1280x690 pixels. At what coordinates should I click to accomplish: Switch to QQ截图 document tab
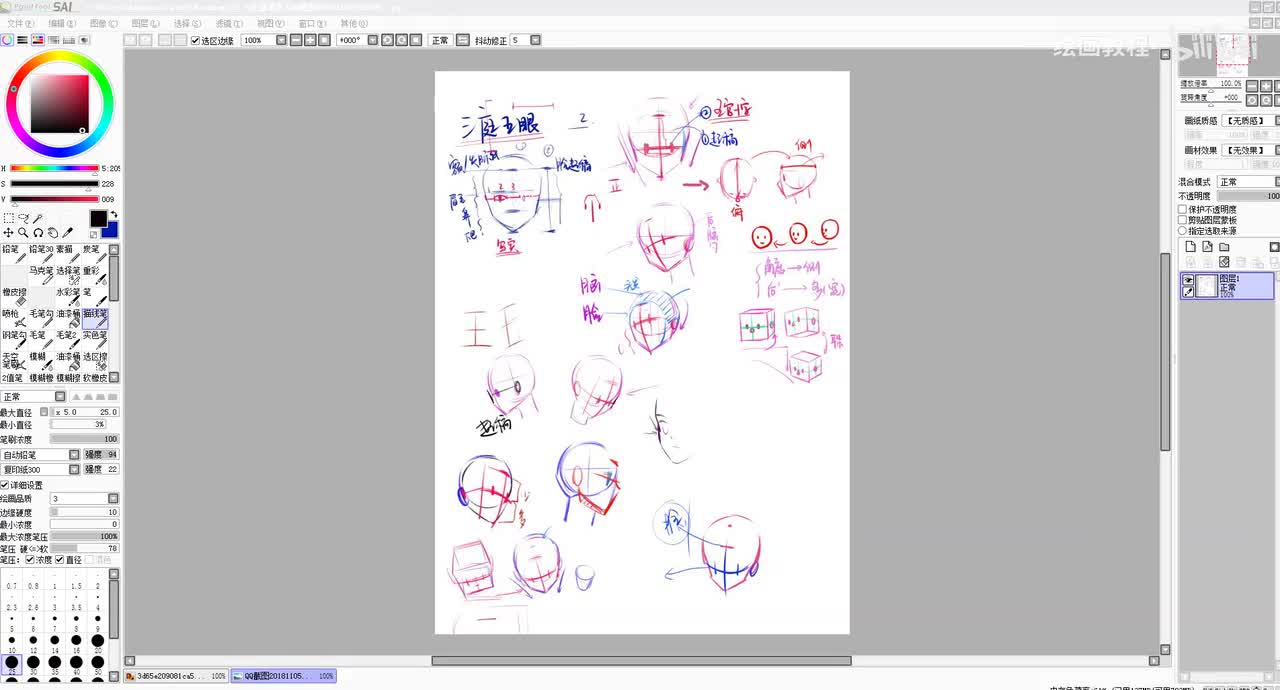pyautogui.click(x=283, y=677)
